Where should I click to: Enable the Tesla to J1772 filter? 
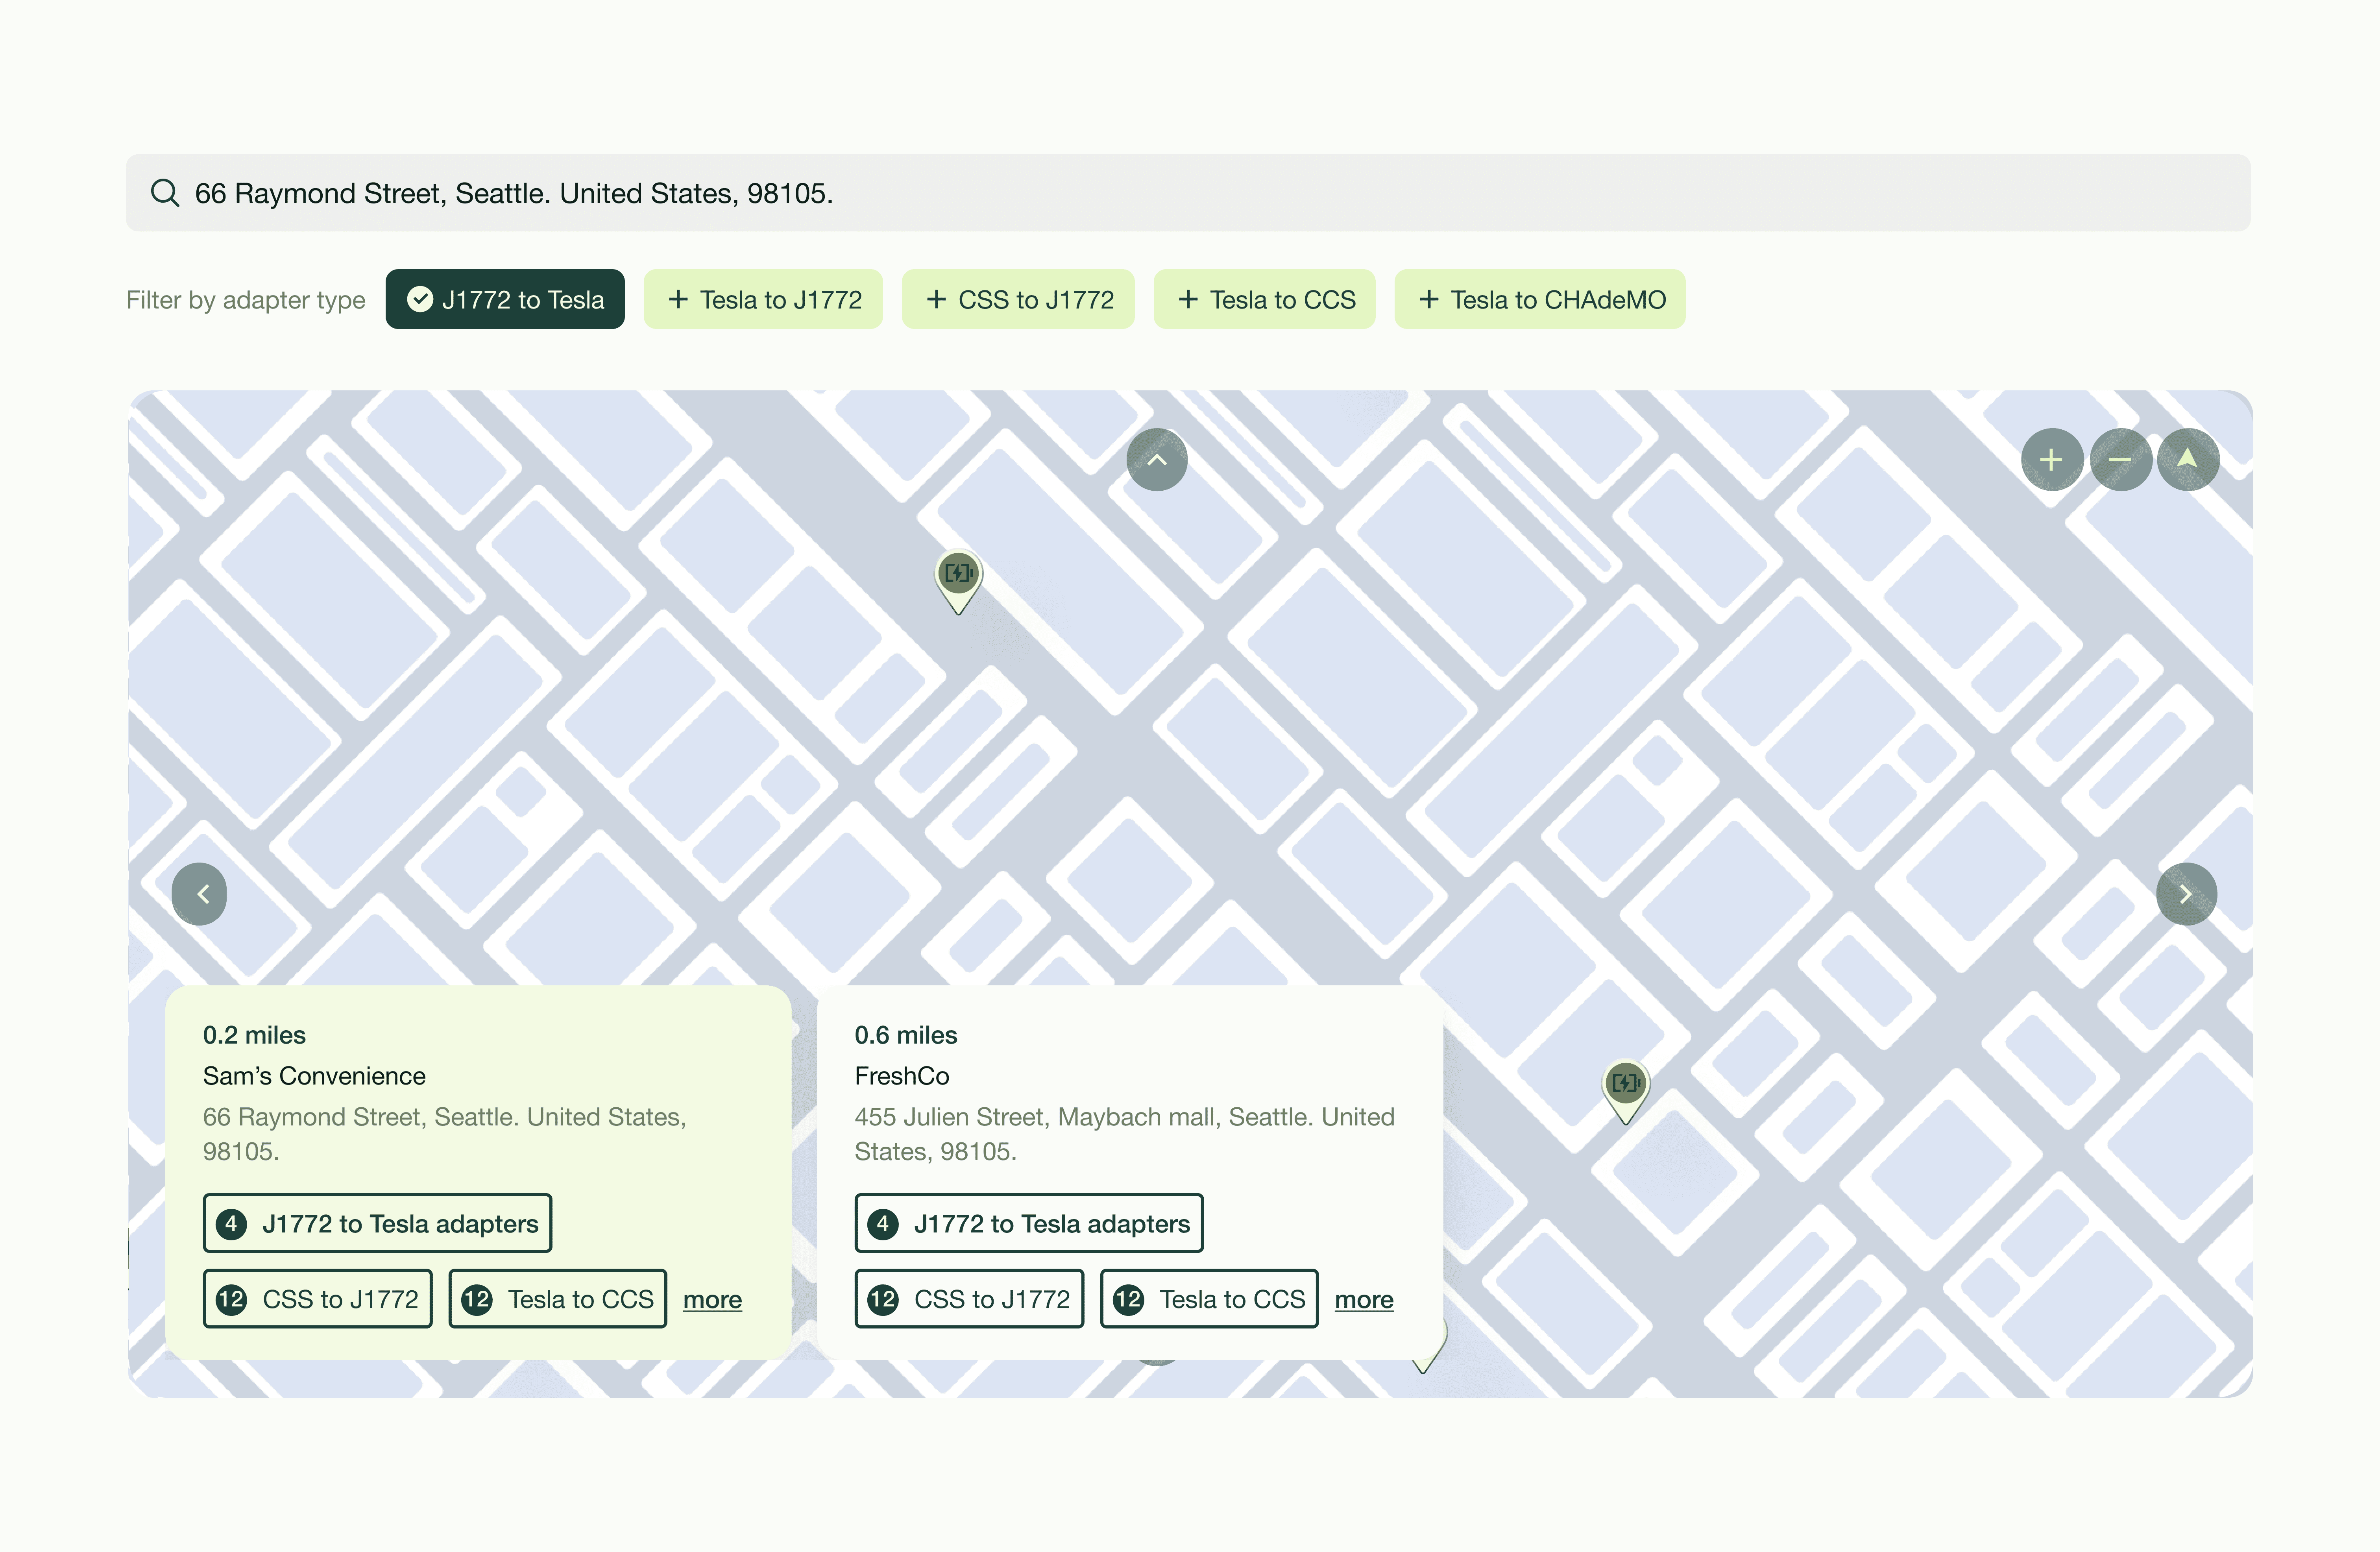click(x=763, y=300)
